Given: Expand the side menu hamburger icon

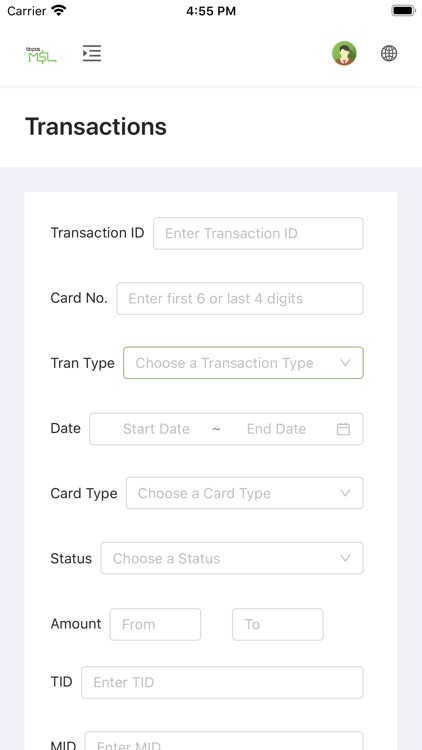Looking at the screenshot, I should tap(91, 53).
